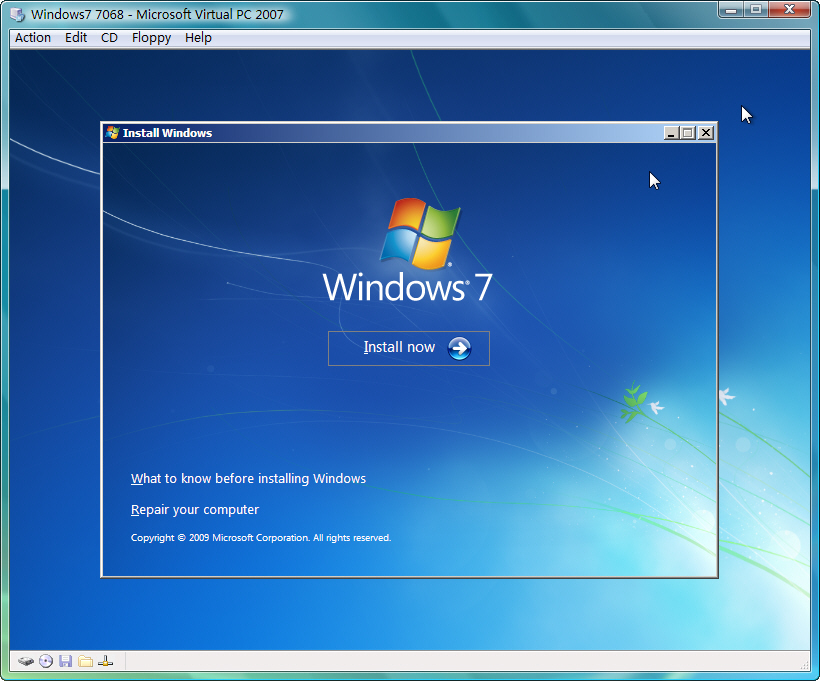Open the CD menu
The width and height of the screenshot is (820, 681).
pos(109,38)
